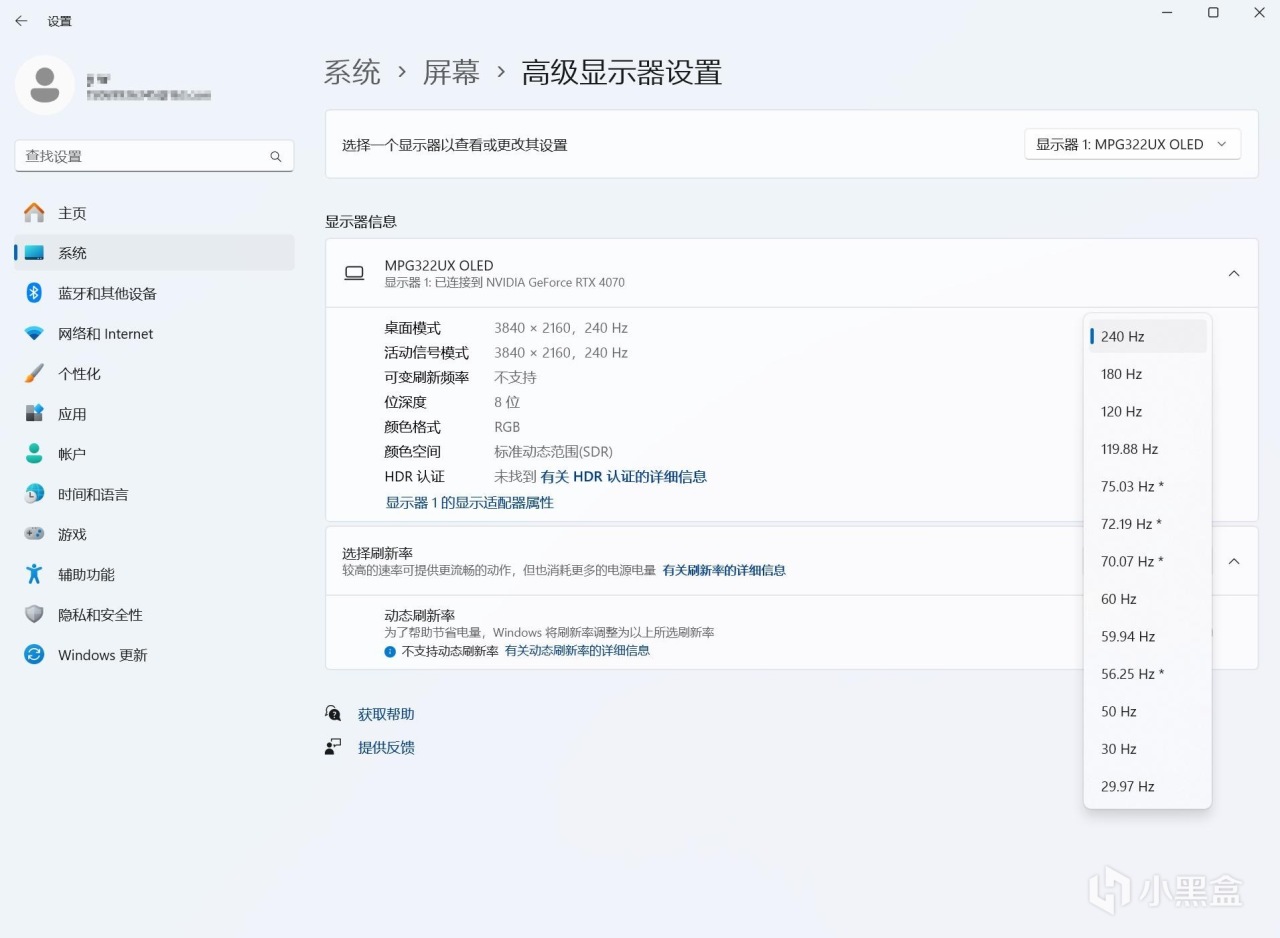
Task: Click the 可变刷新频率 value 不支持
Action: (515, 377)
